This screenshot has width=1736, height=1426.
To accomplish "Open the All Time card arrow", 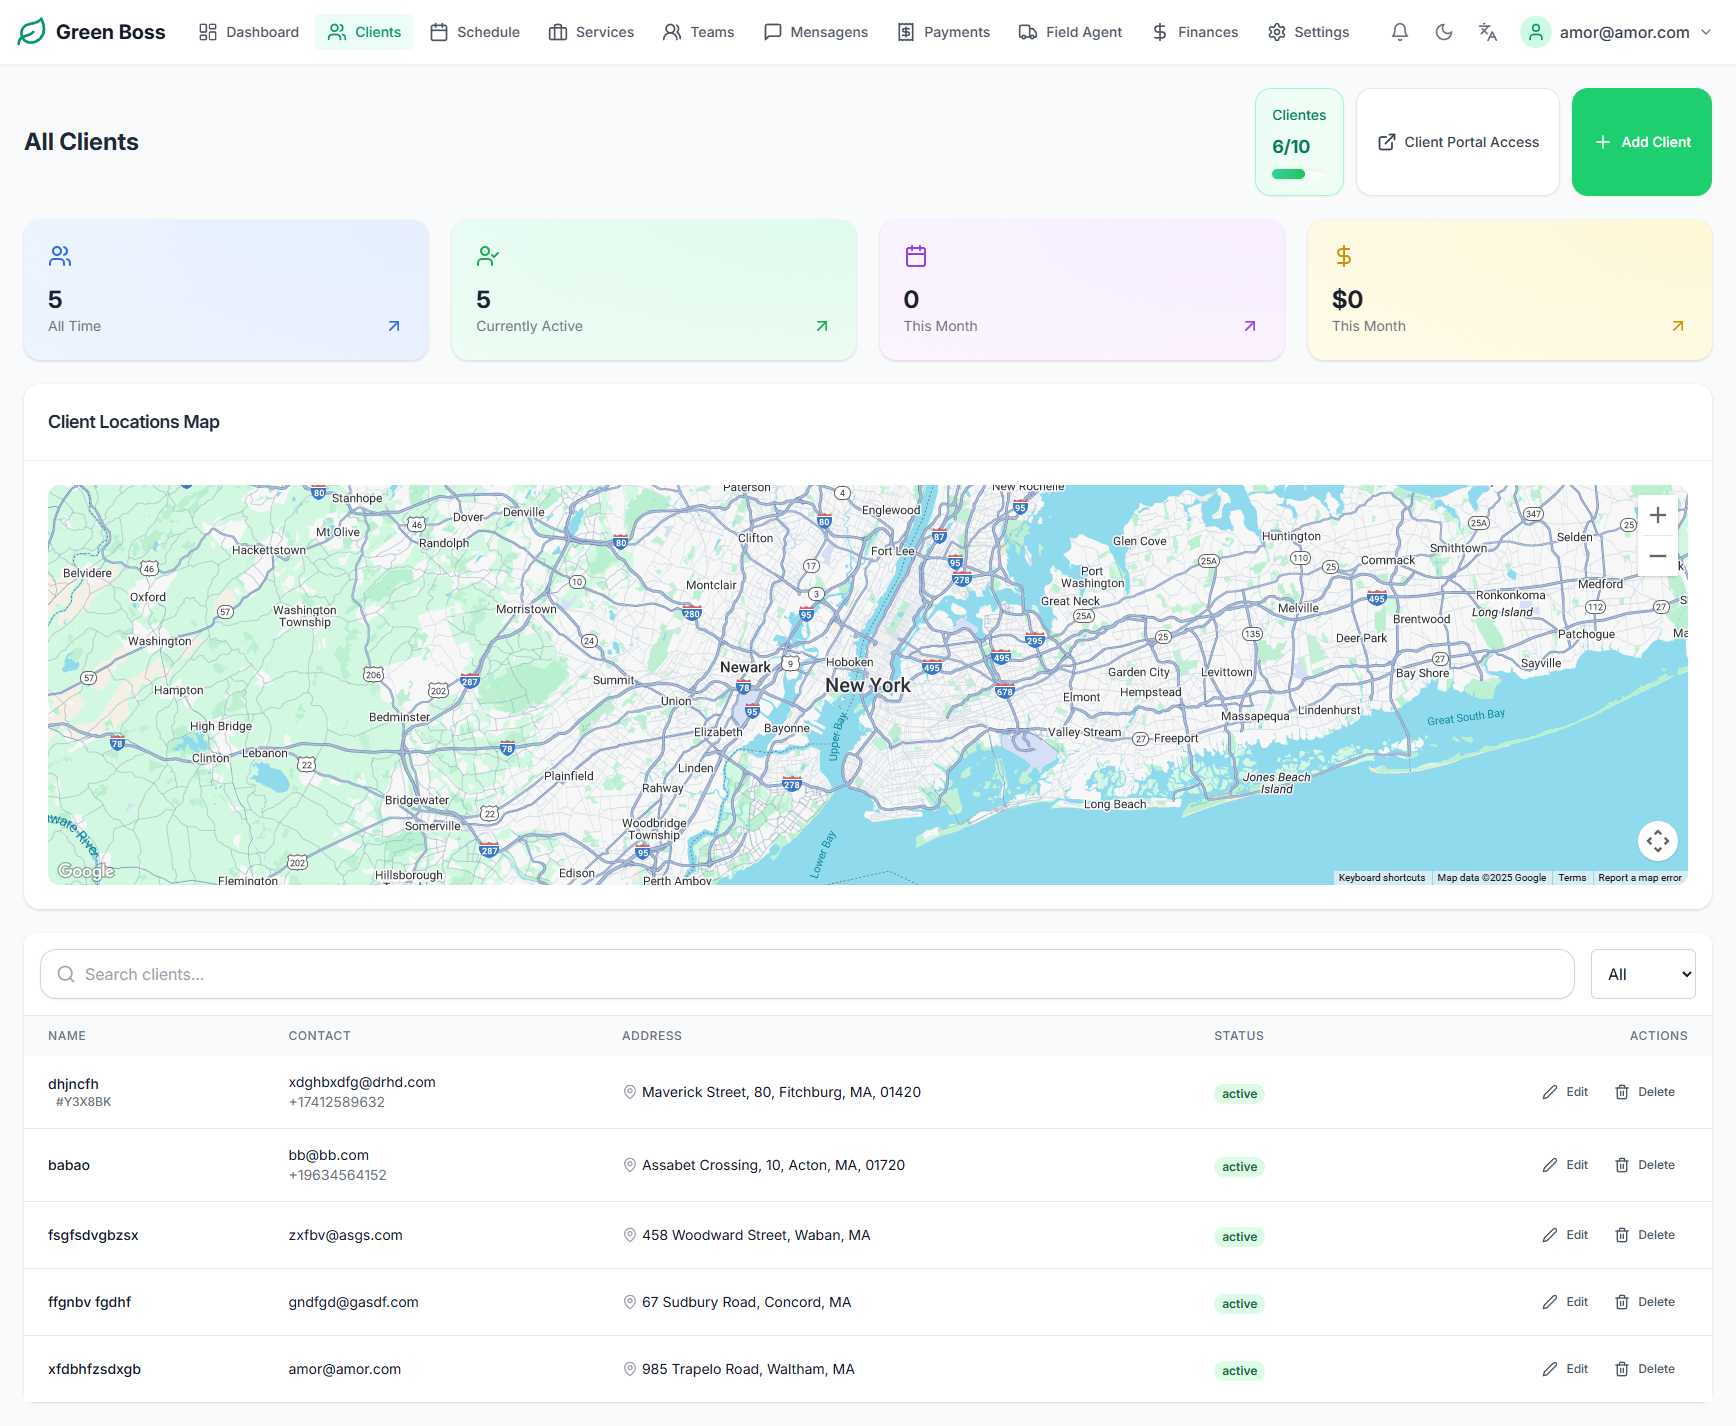I will click(x=394, y=326).
